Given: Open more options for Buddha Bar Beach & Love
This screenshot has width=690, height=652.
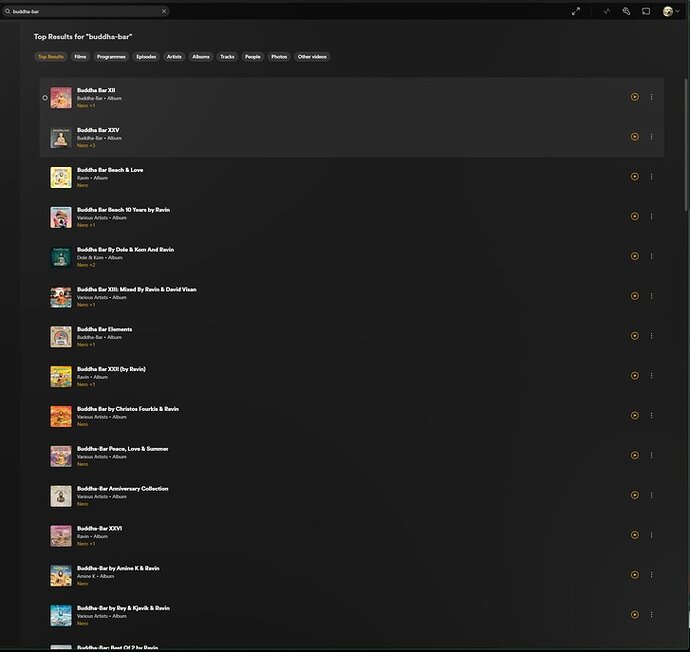Looking at the screenshot, I should [x=652, y=176].
